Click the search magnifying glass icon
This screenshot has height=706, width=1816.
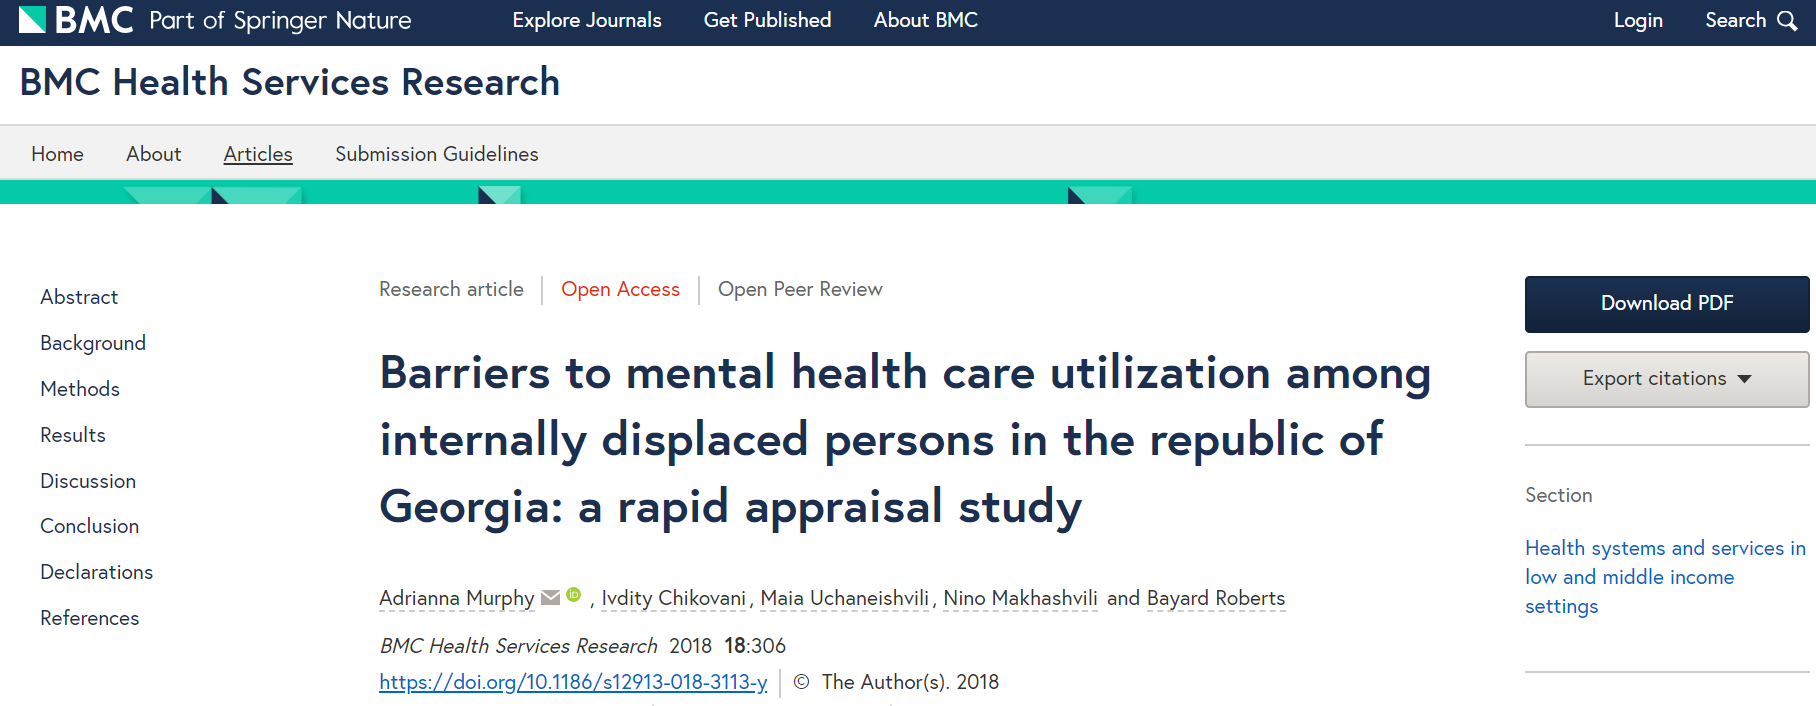[1787, 21]
